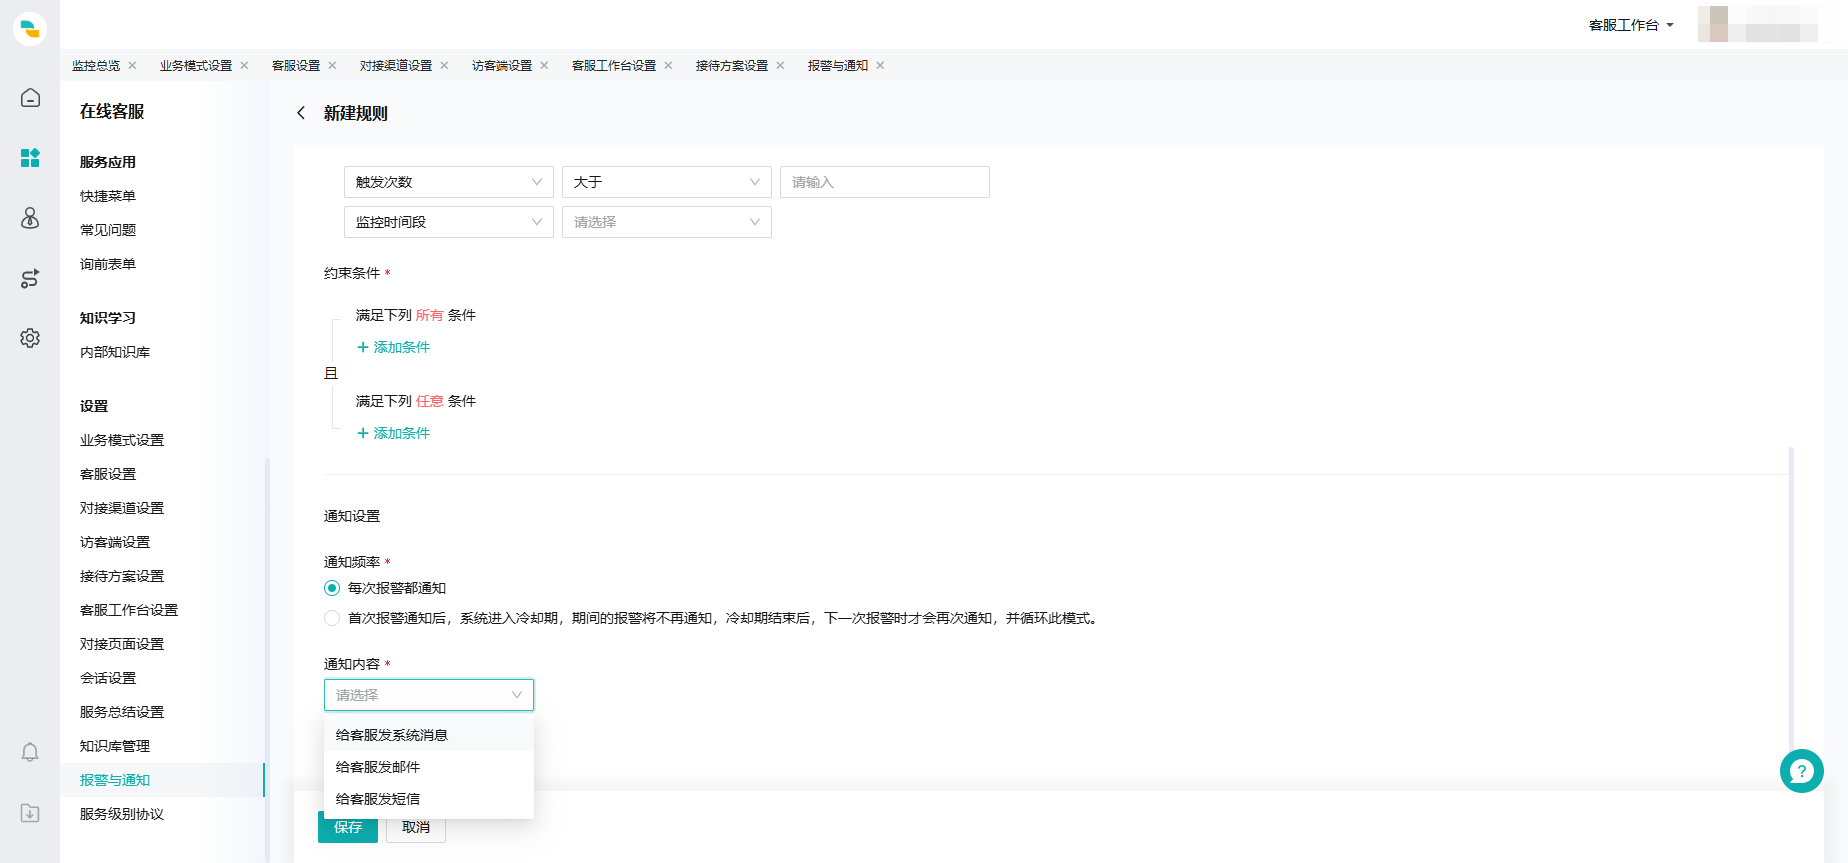1848x863 pixels.
Task: Click the 请输入 value input field
Action: pos(884,182)
